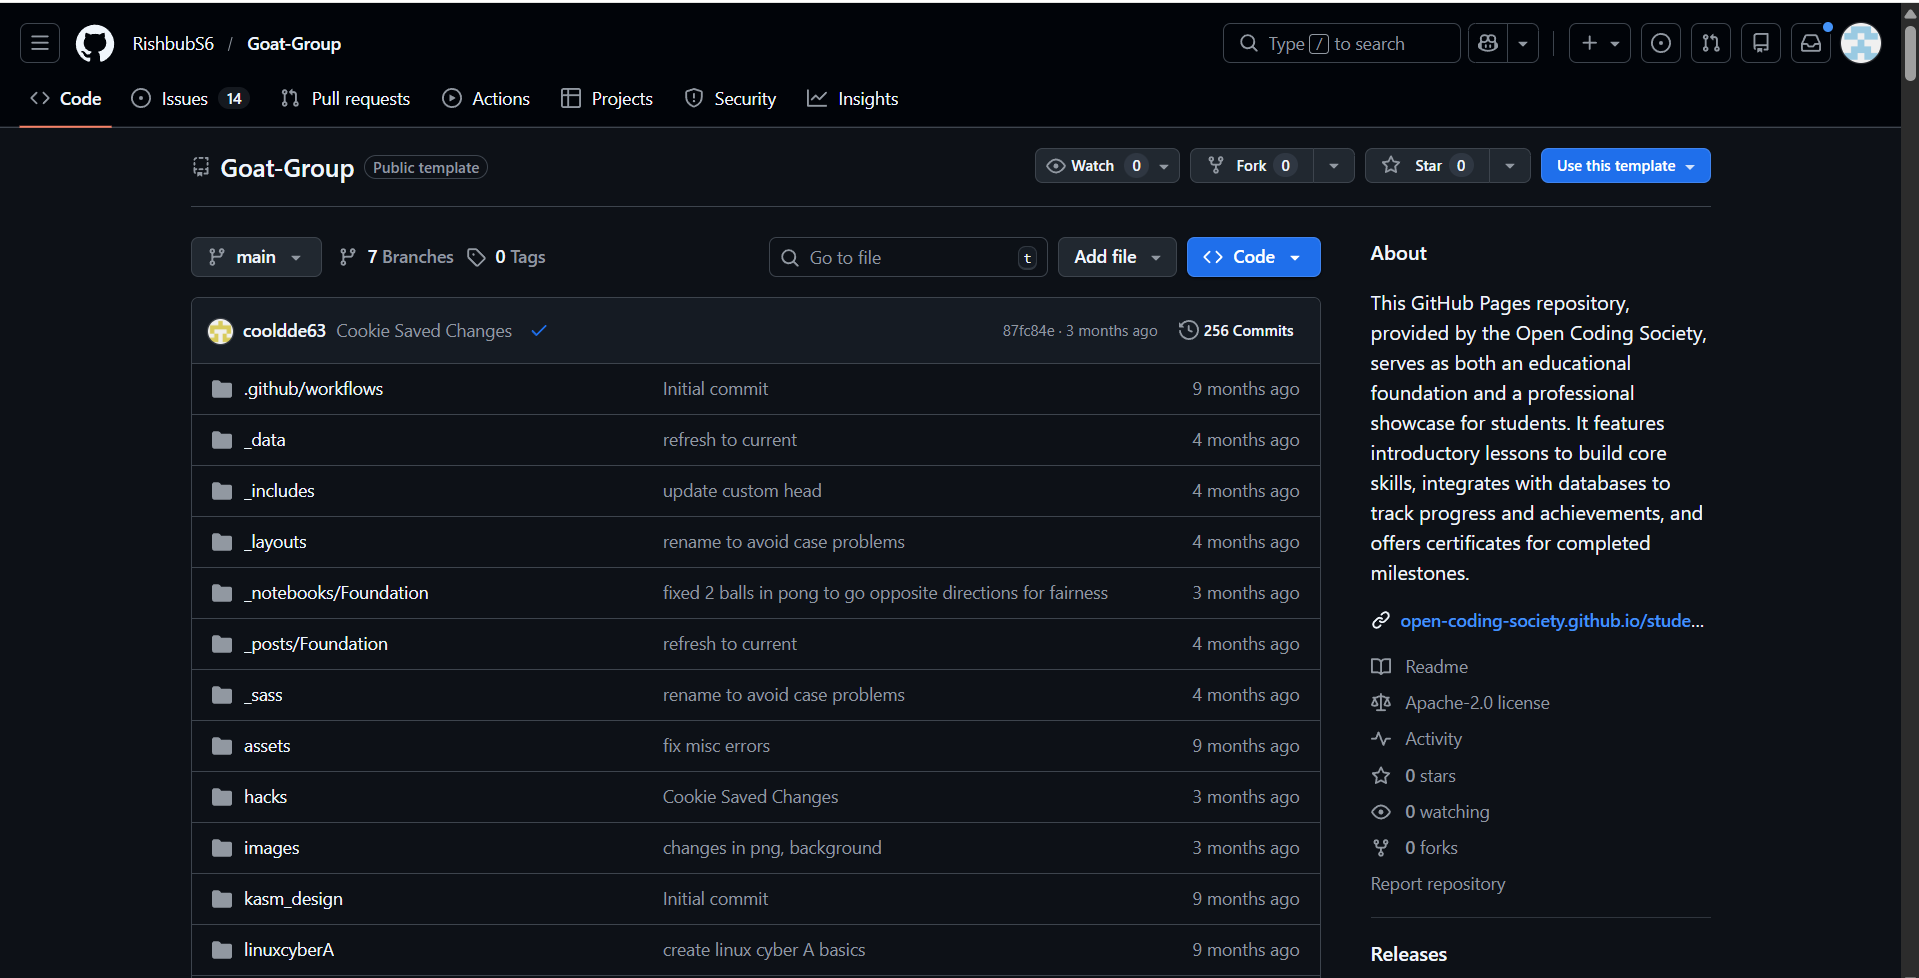Open the 256 Commits history

tap(1237, 331)
